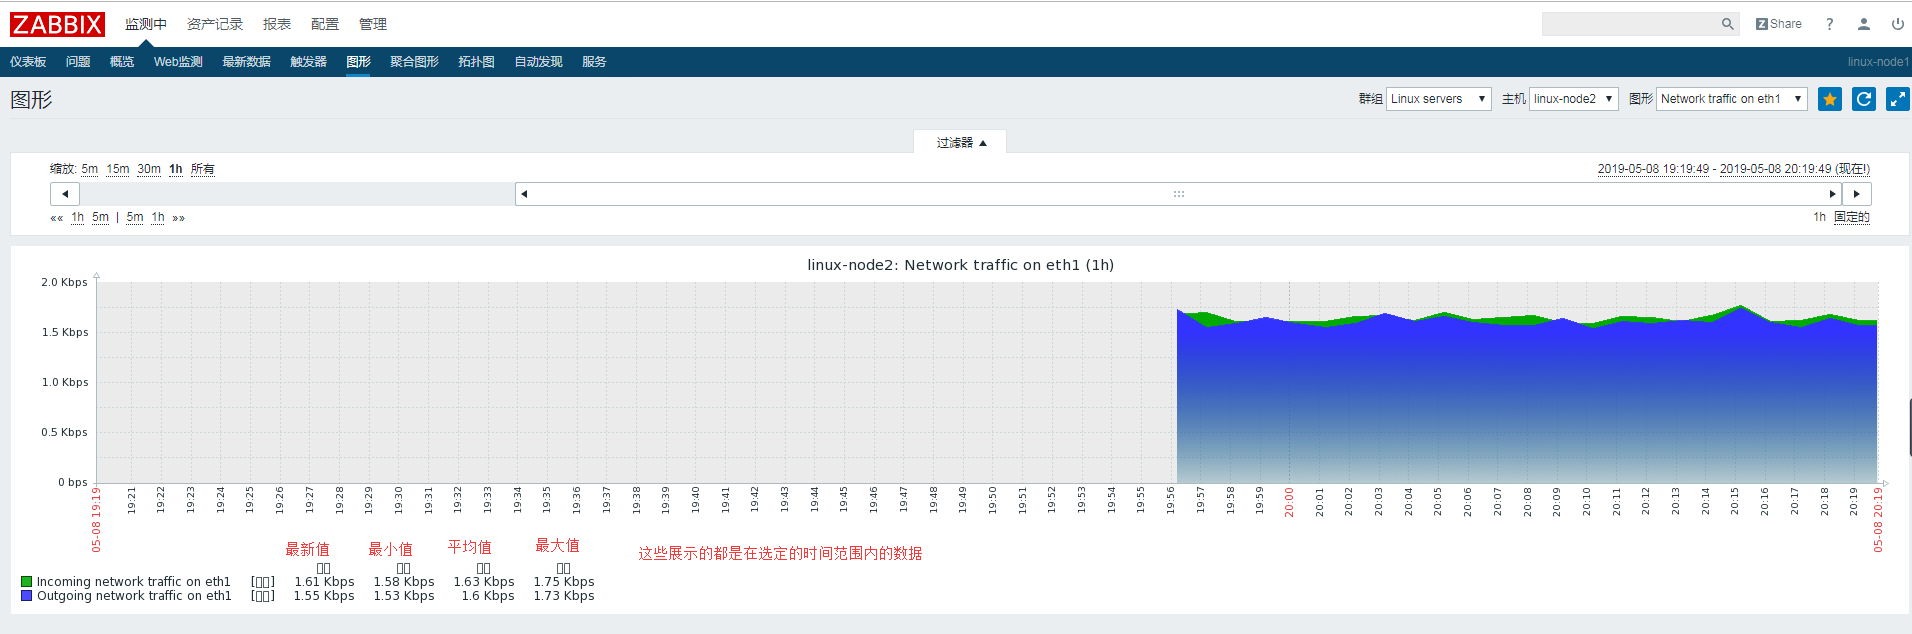Go to the Web监测 submenu
Screen dimensions: 1912x634
pos(178,62)
